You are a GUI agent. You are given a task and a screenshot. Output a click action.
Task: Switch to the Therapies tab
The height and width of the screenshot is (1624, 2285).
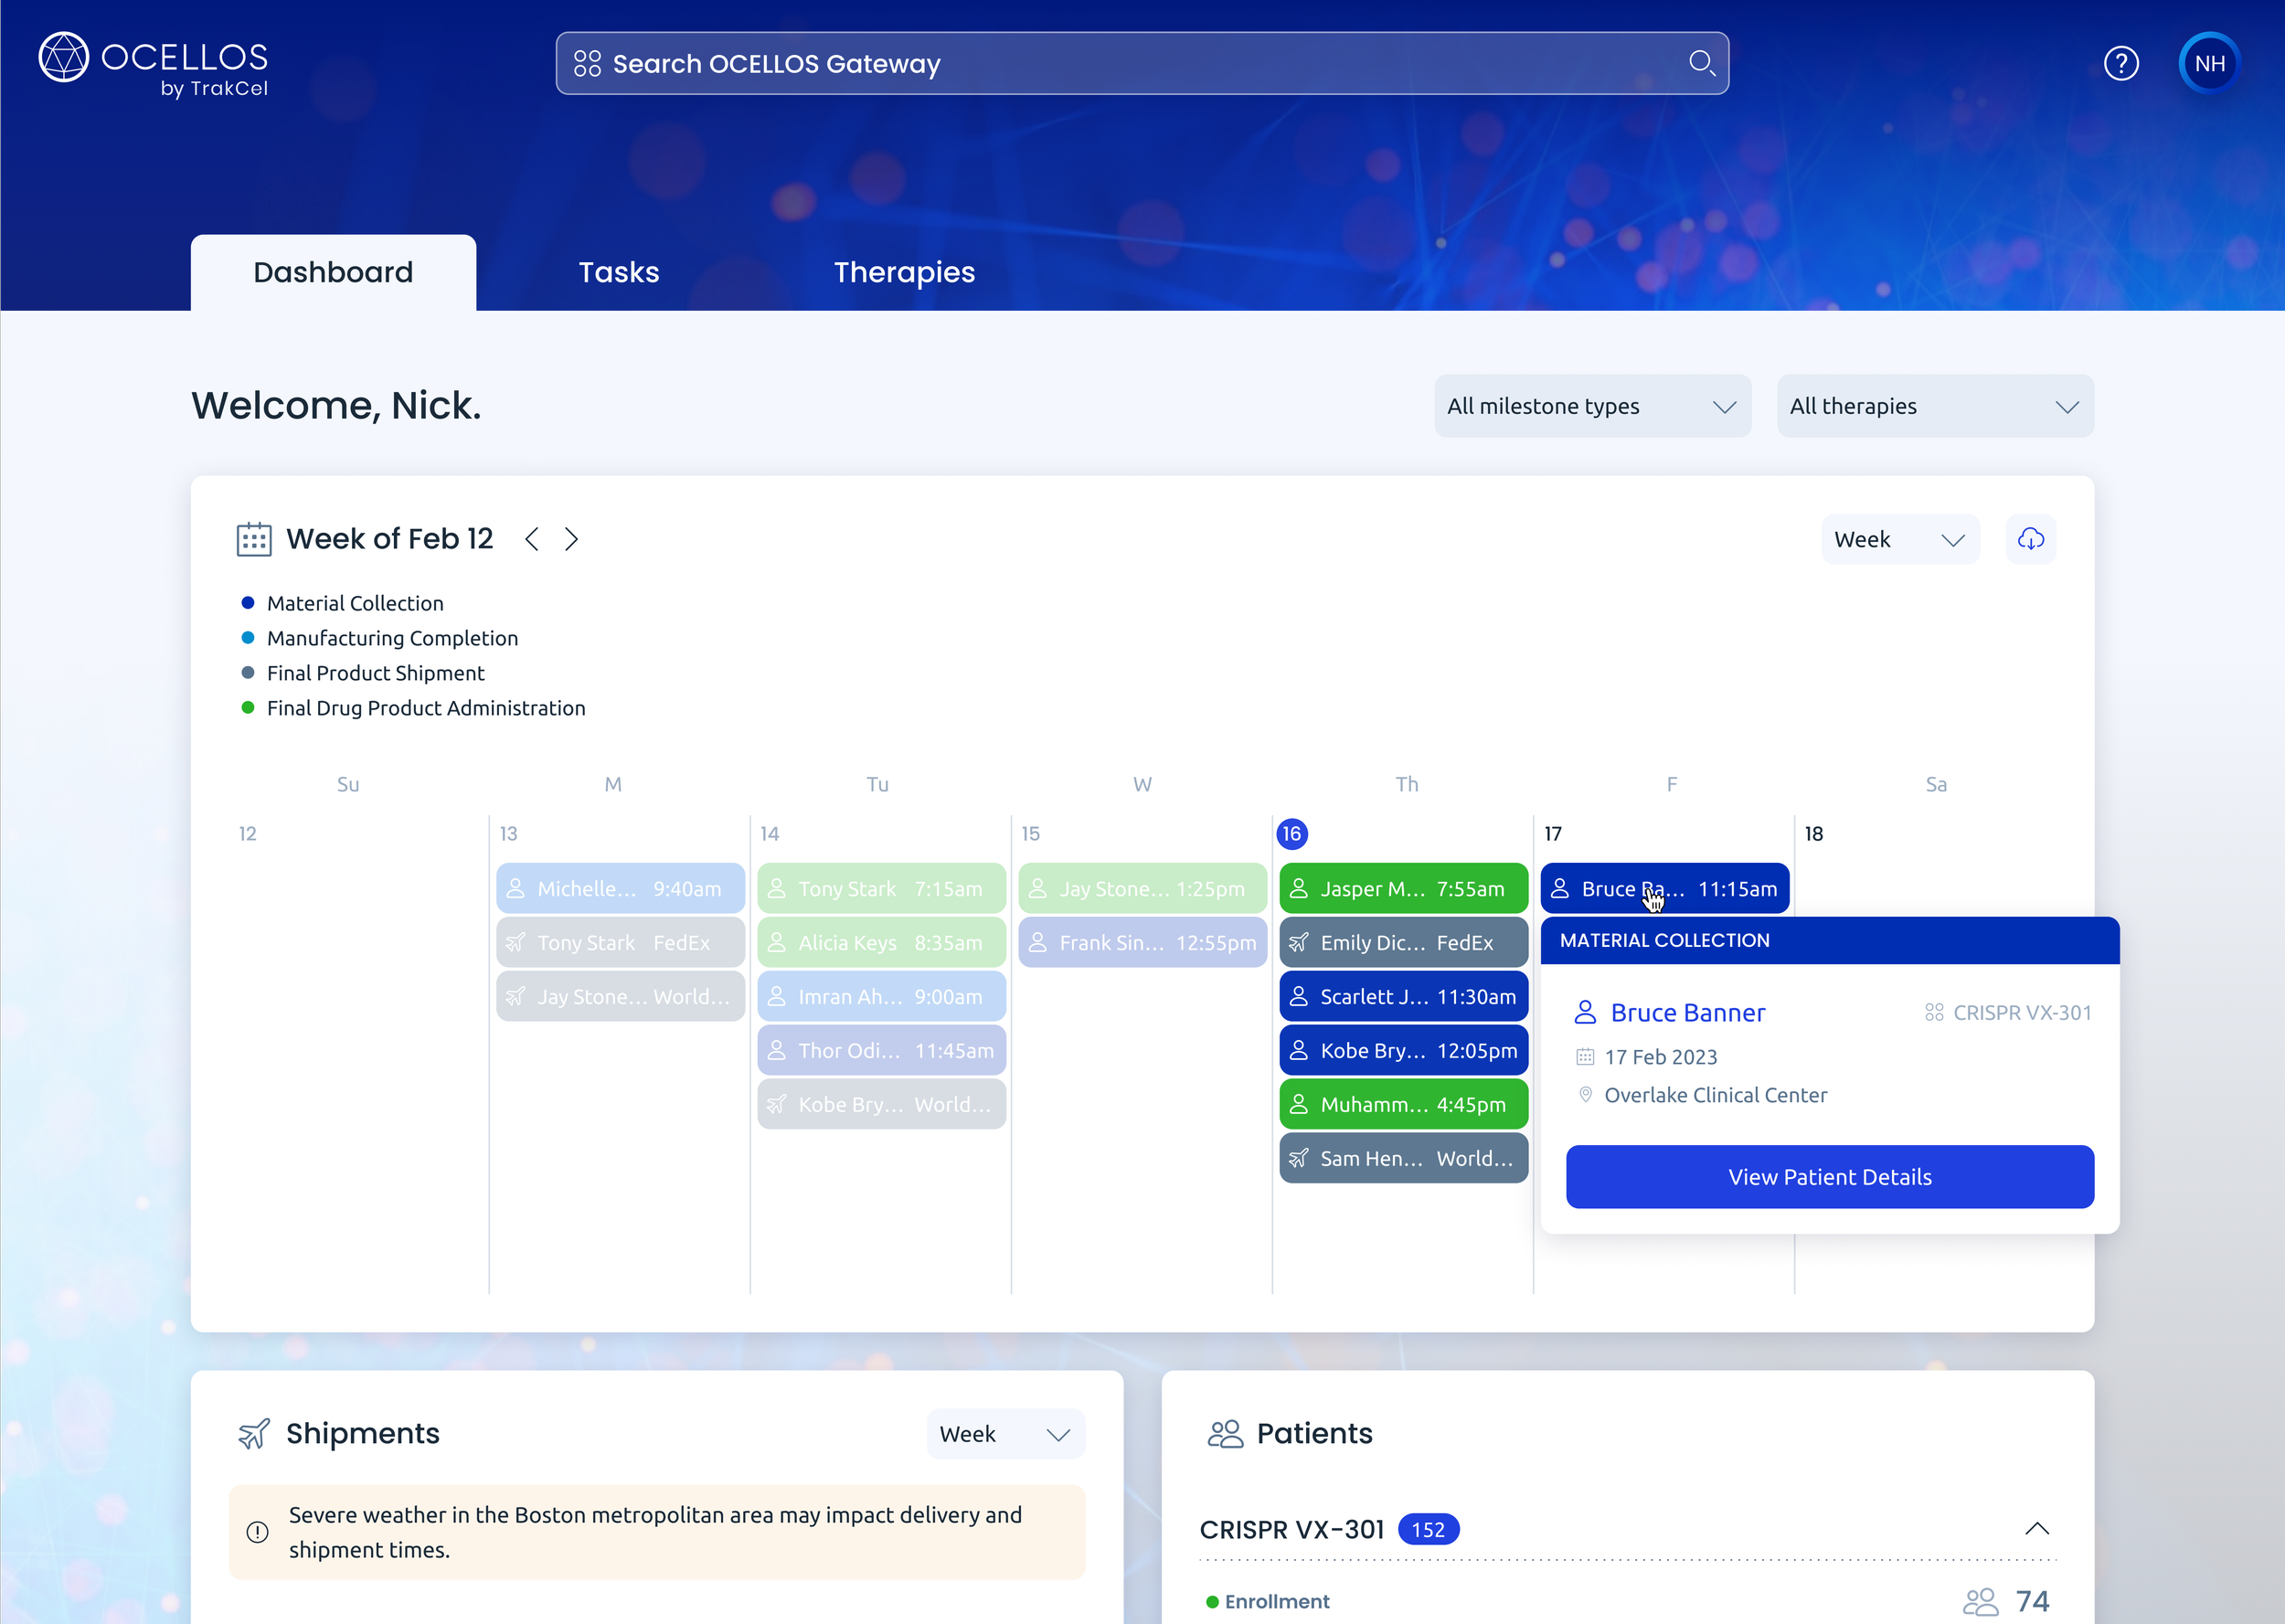(x=904, y=272)
